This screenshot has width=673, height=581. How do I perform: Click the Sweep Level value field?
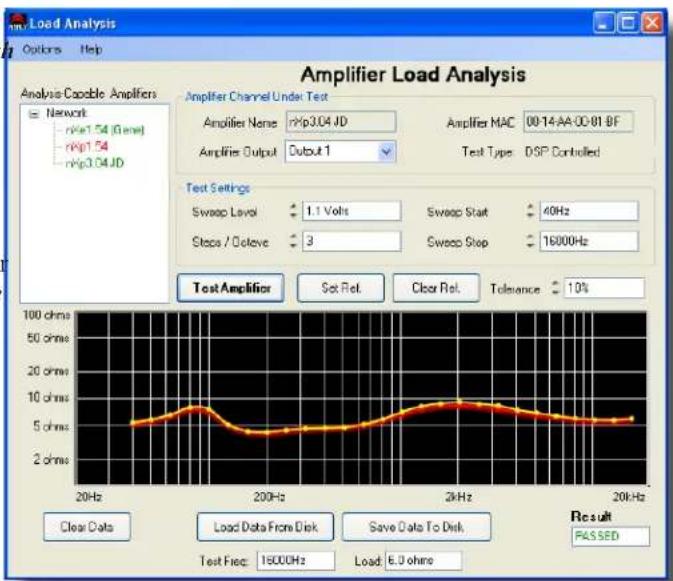coord(352,211)
